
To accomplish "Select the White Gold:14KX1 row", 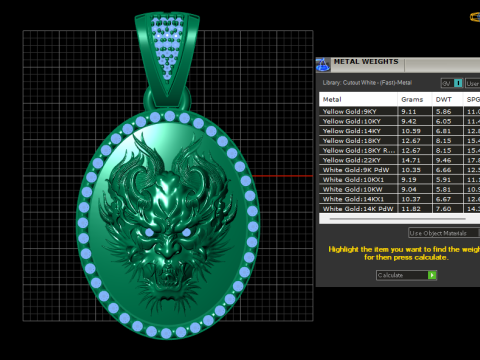I will point(400,199).
